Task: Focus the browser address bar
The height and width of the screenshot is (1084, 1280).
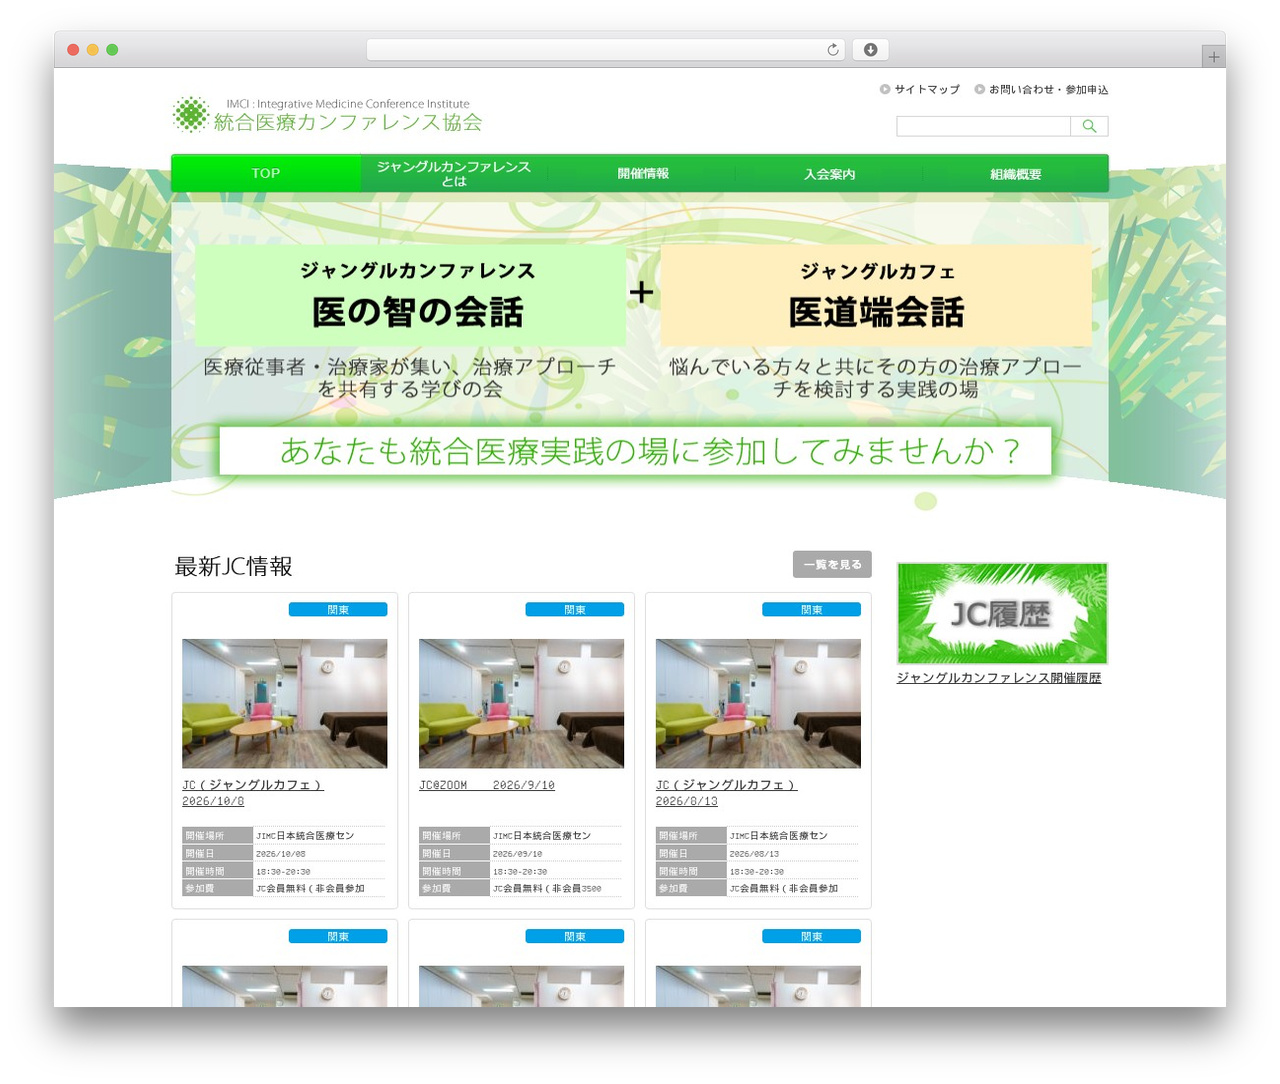Action: pyautogui.click(x=606, y=50)
